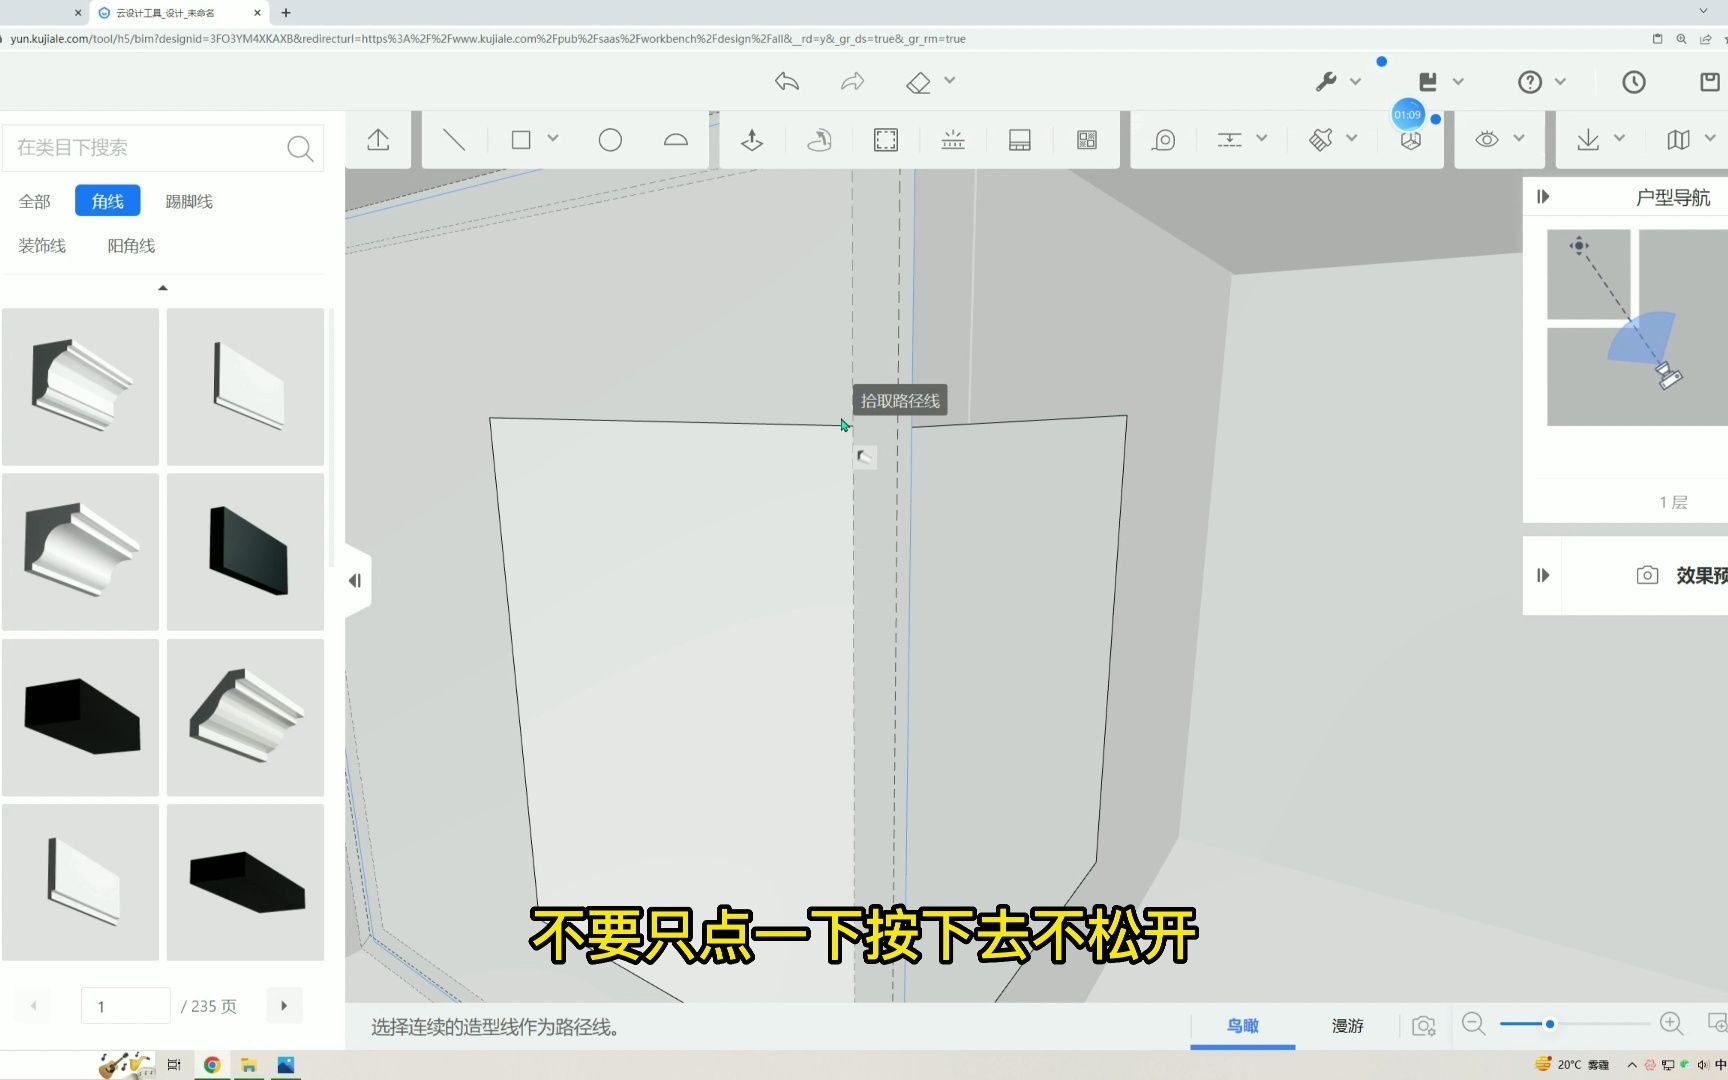Click the zoom in magnifier button
1728x1080 pixels.
1672,1024
